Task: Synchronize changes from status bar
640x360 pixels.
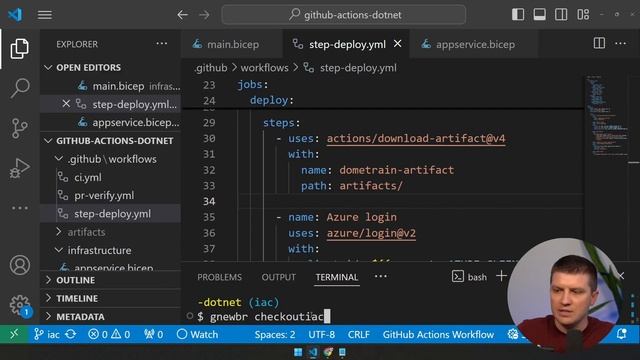Action: (71, 334)
